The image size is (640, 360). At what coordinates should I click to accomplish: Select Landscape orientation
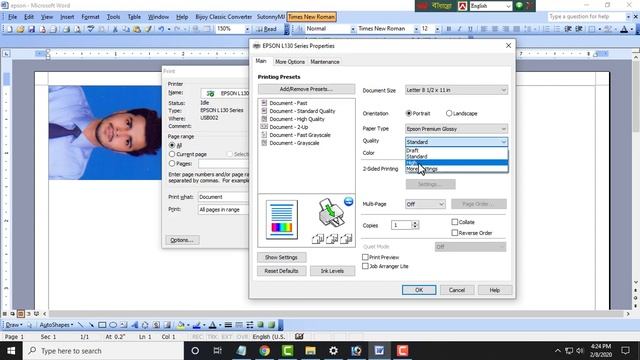coord(449,113)
